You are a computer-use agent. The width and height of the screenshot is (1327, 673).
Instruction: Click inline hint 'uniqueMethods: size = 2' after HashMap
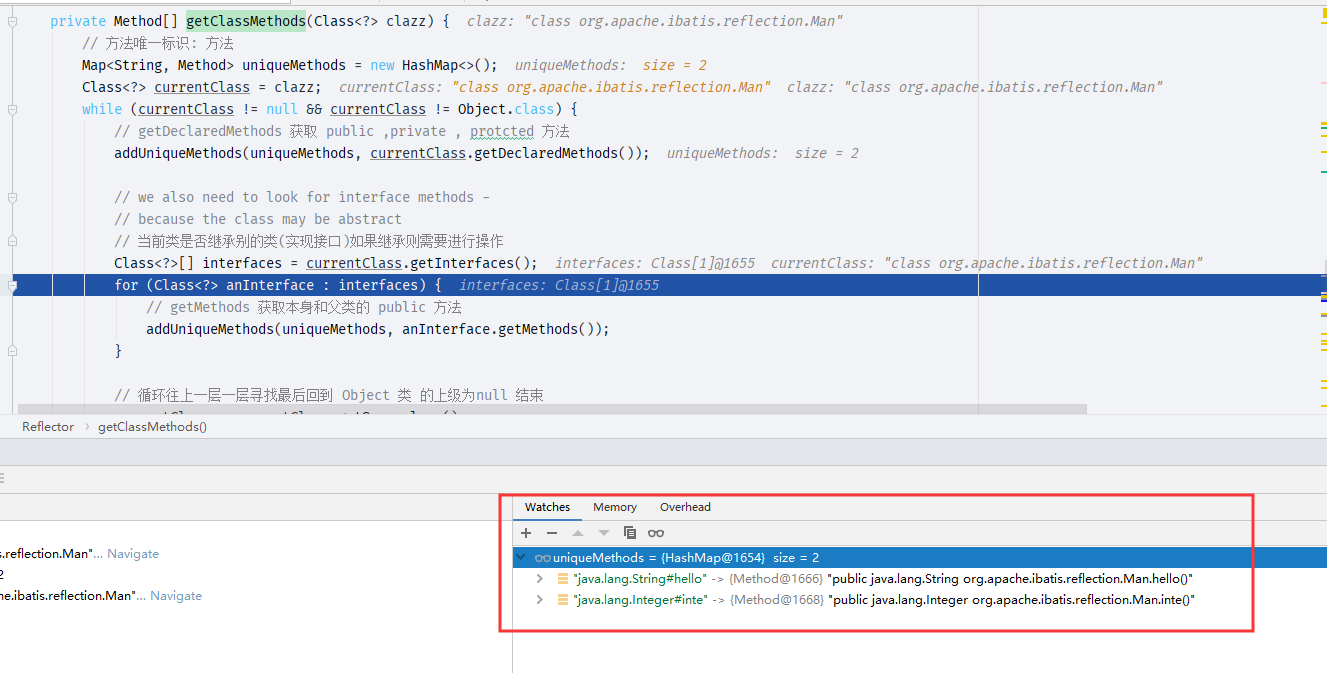(611, 65)
